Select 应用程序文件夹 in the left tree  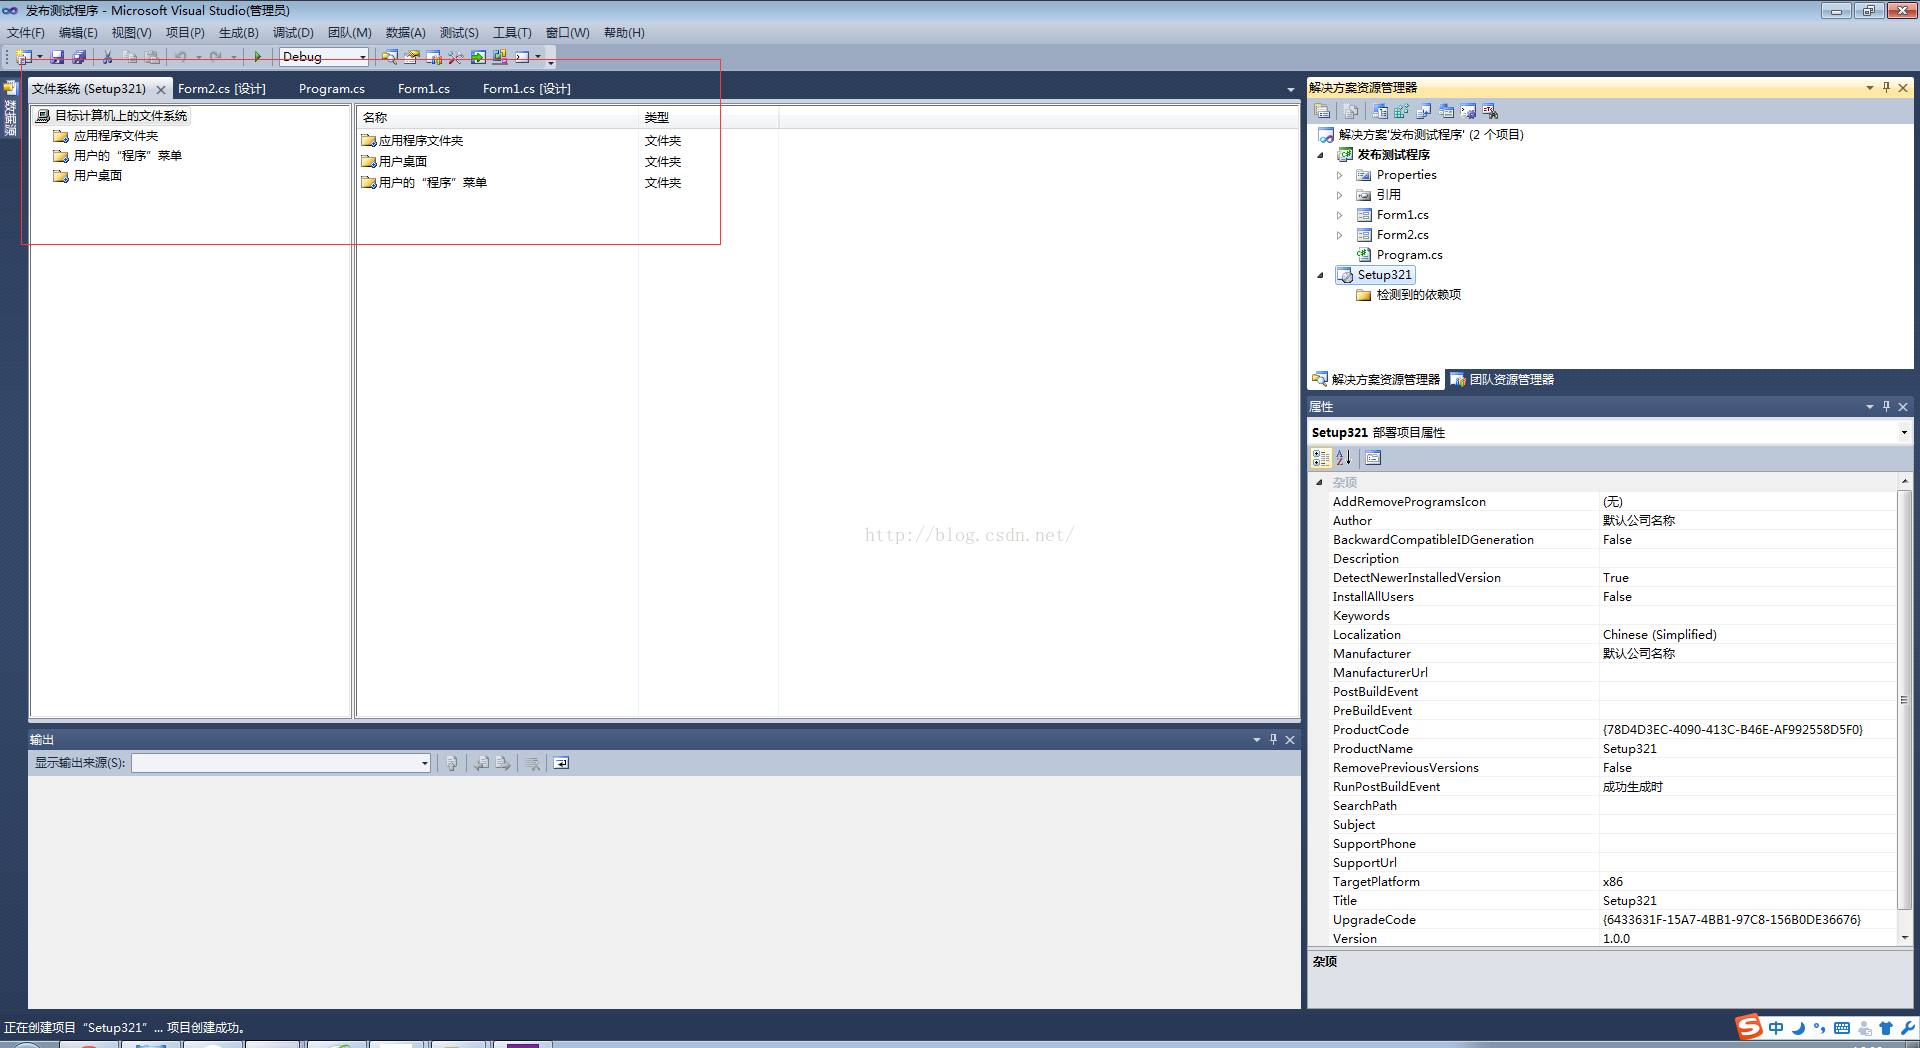click(116, 136)
